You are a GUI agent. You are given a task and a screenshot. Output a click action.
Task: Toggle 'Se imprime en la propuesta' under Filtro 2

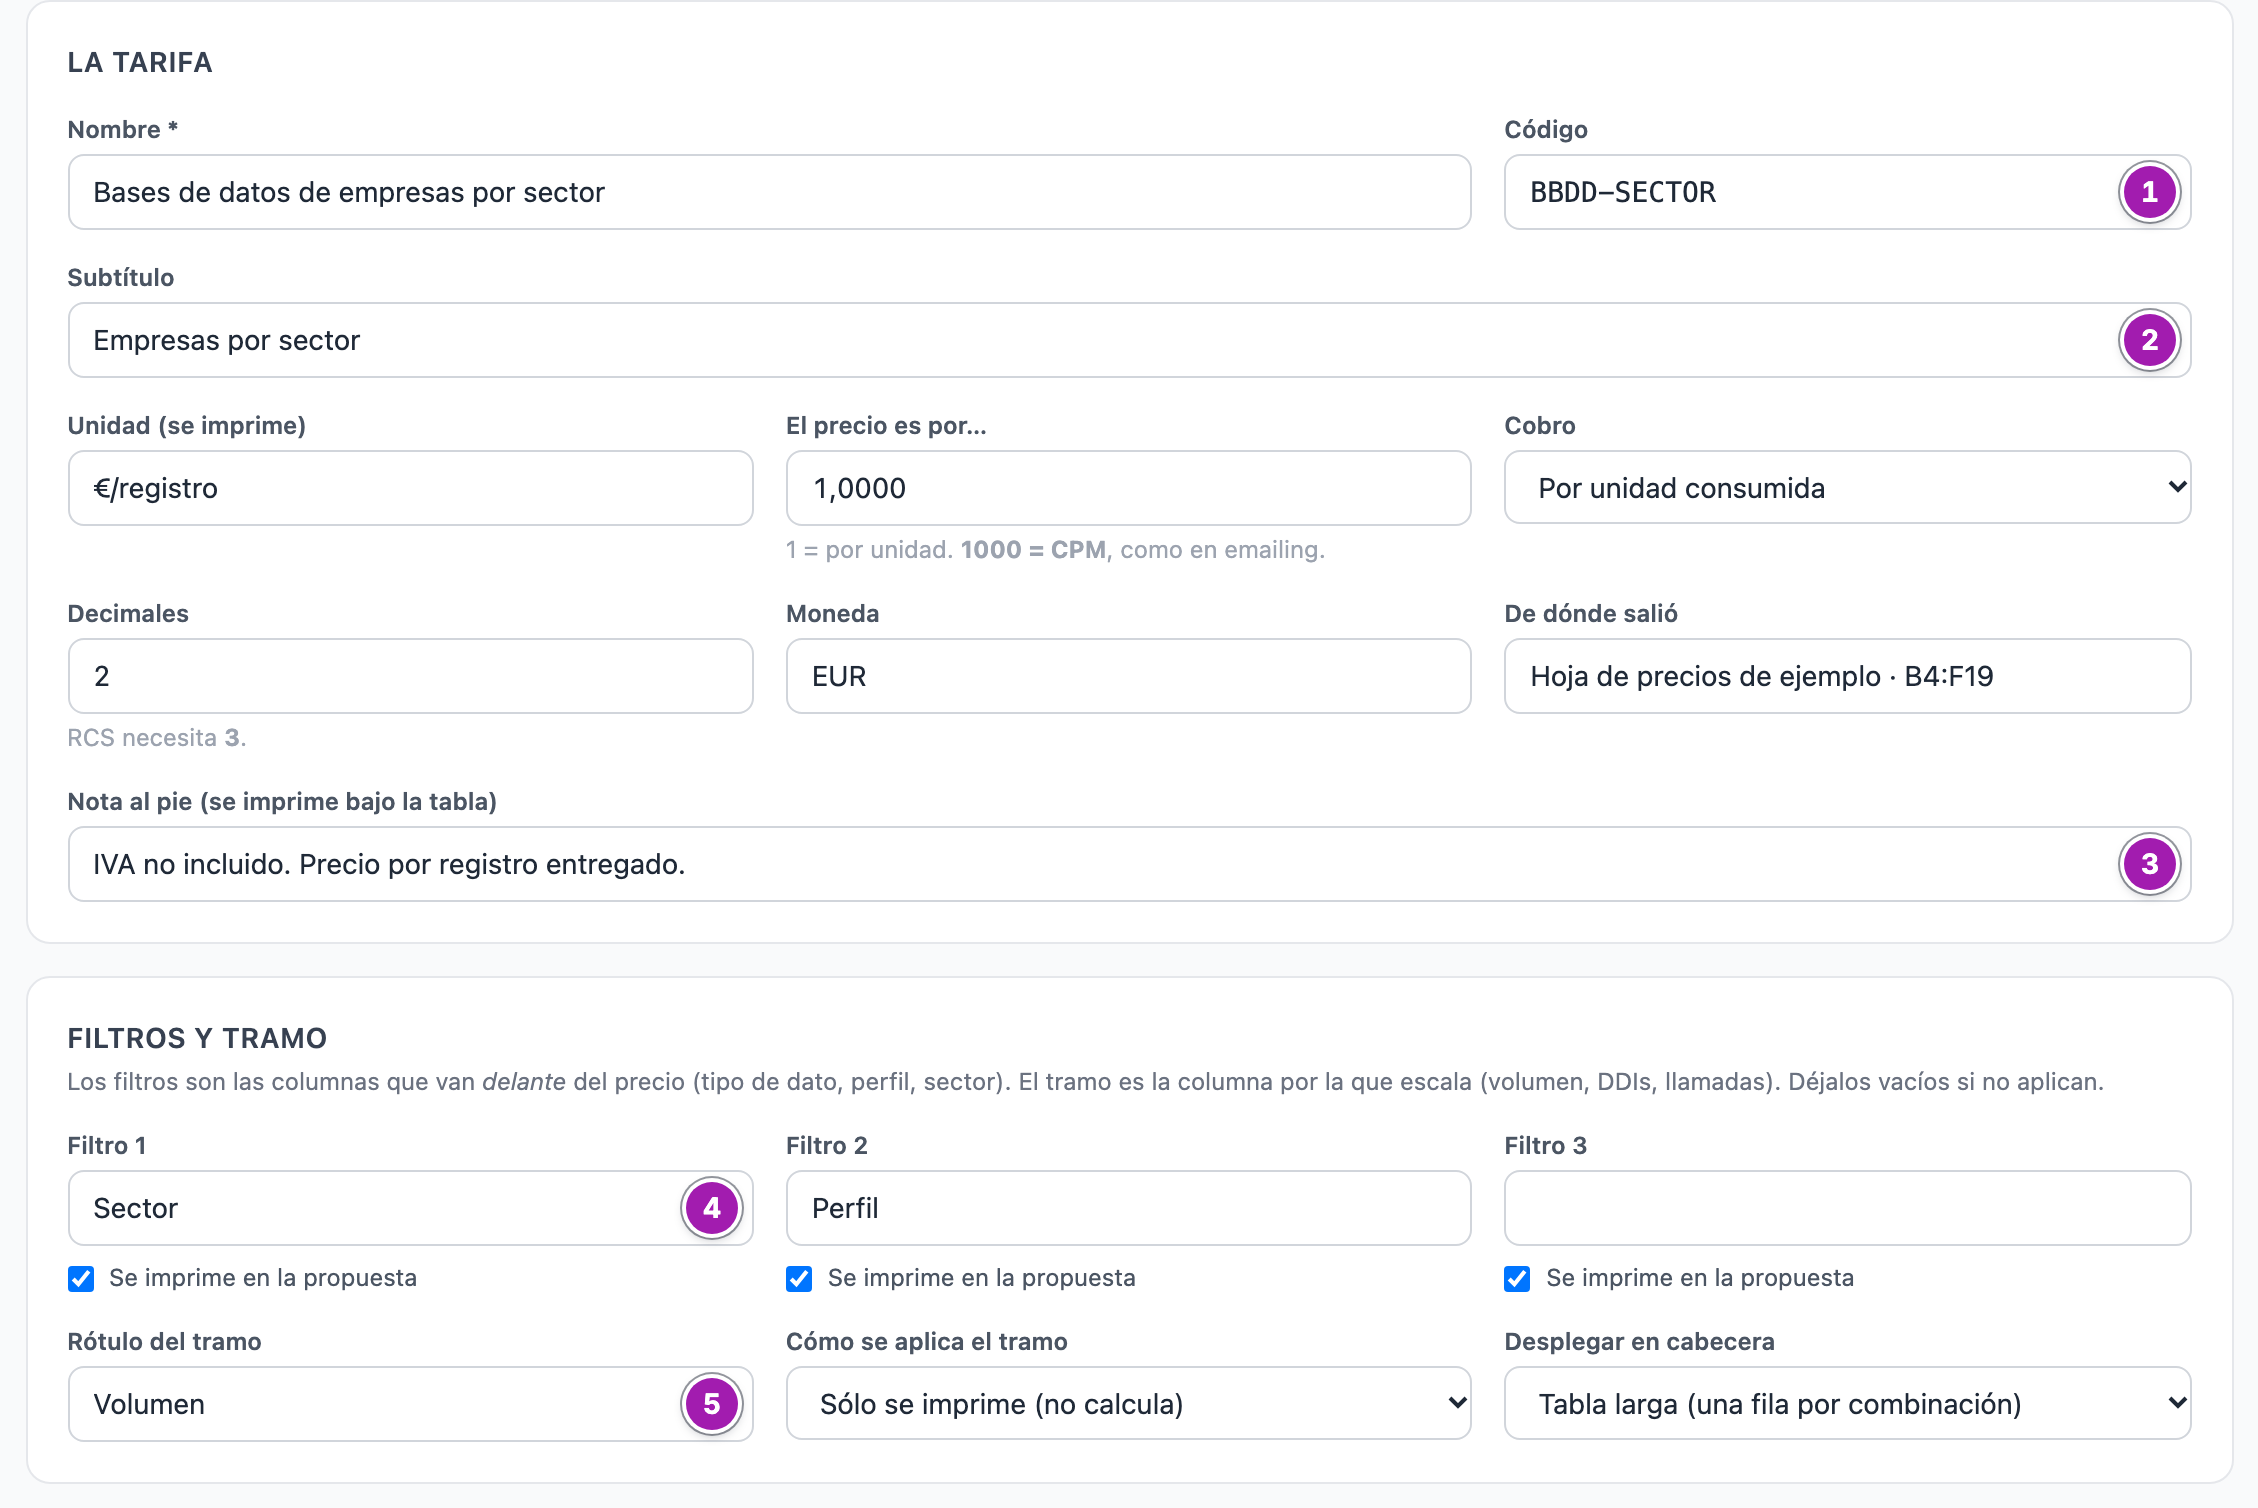tap(799, 1279)
